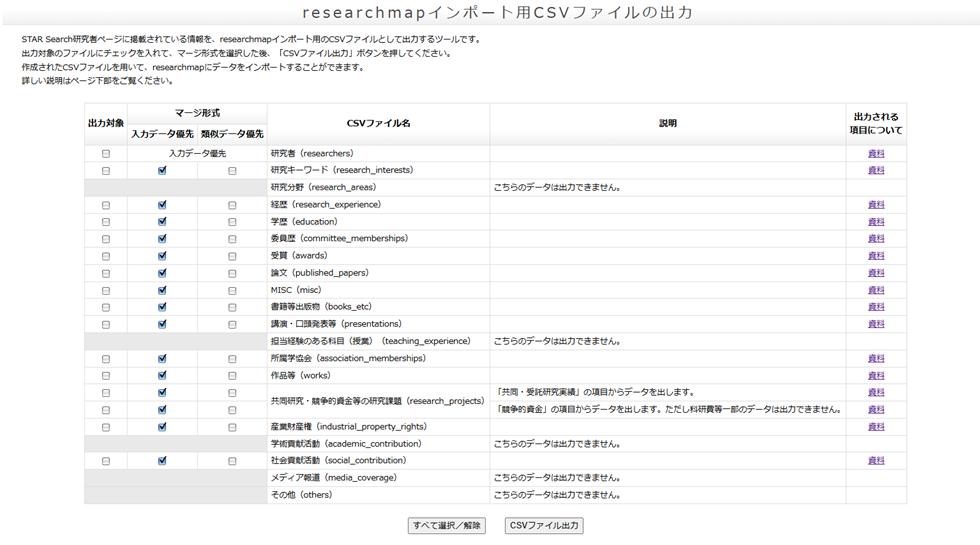
Task: Uncheck 入力データ優先 for 学歴 (education)
Action: 162,222
